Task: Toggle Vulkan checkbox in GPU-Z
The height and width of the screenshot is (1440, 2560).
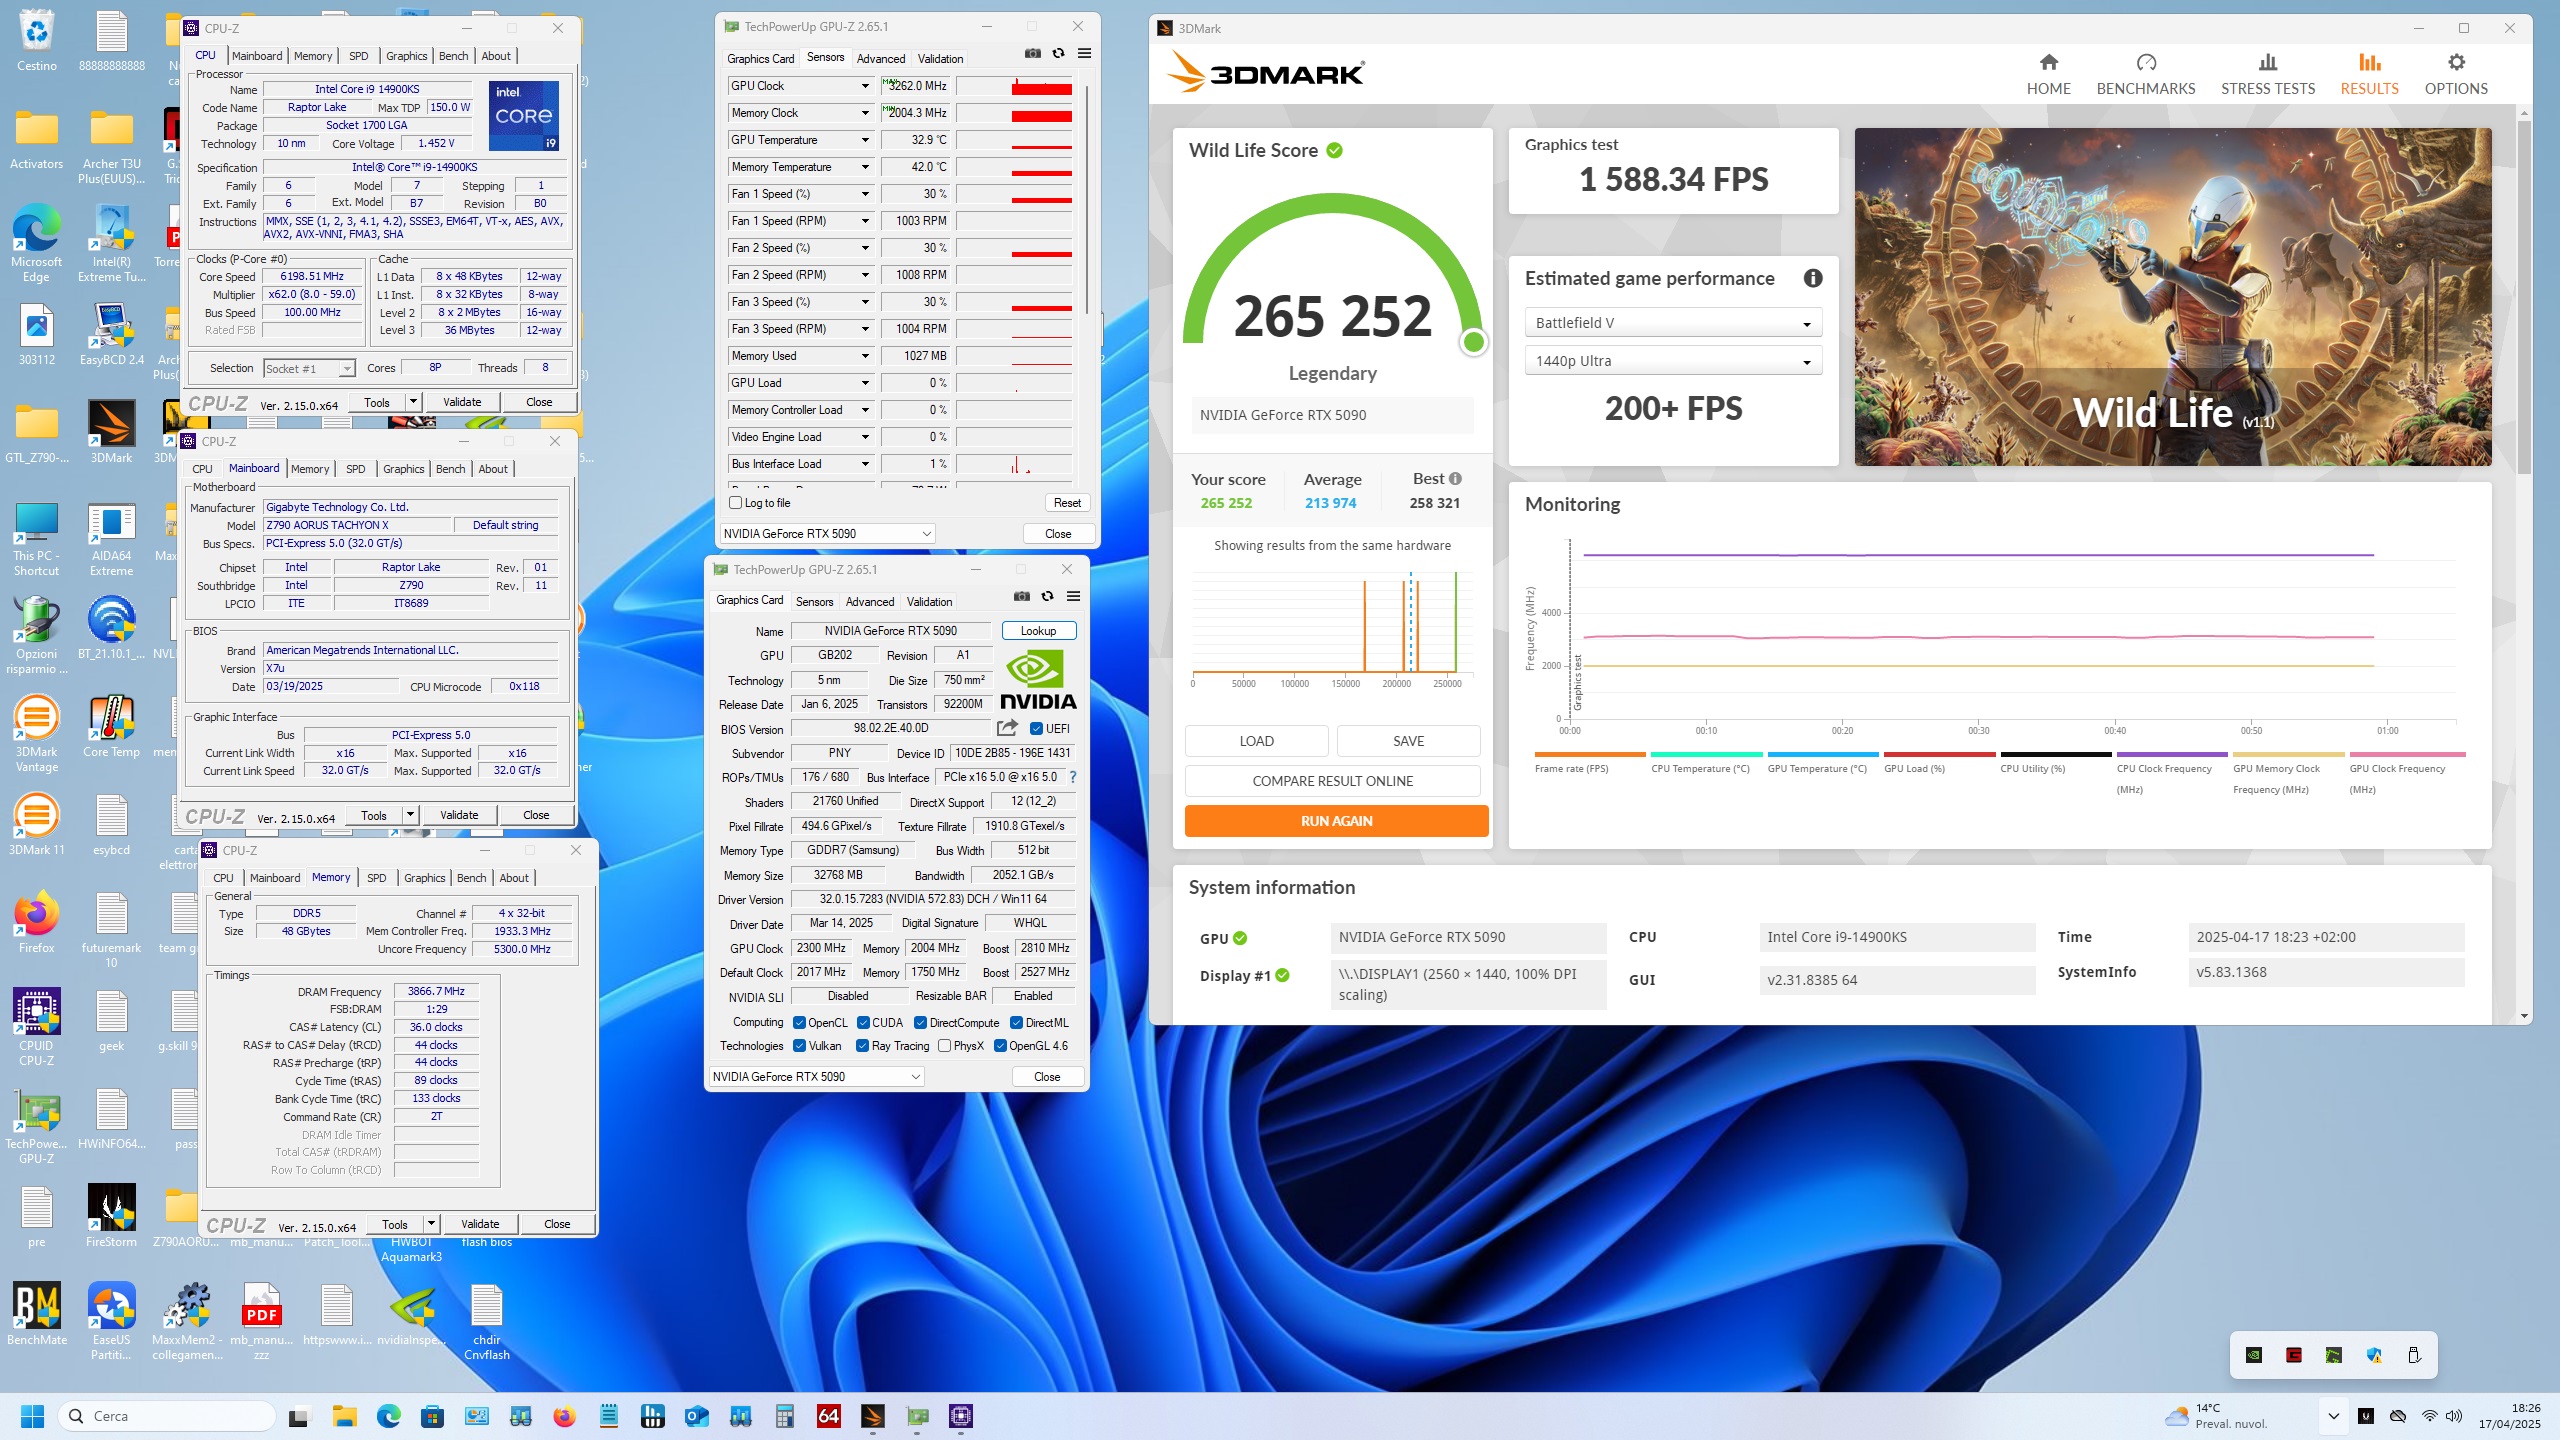Action: point(799,1046)
